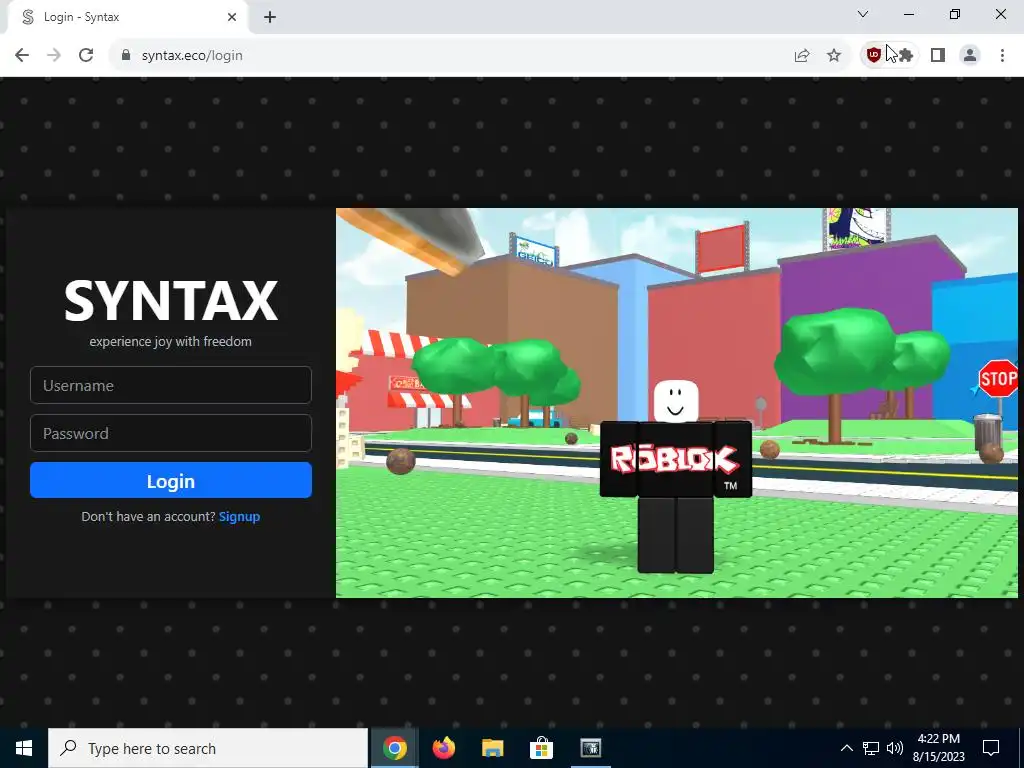Open Chrome three-dot menu
The width and height of the screenshot is (1024, 768).
pyautogui.click(x=1002, y=56)
